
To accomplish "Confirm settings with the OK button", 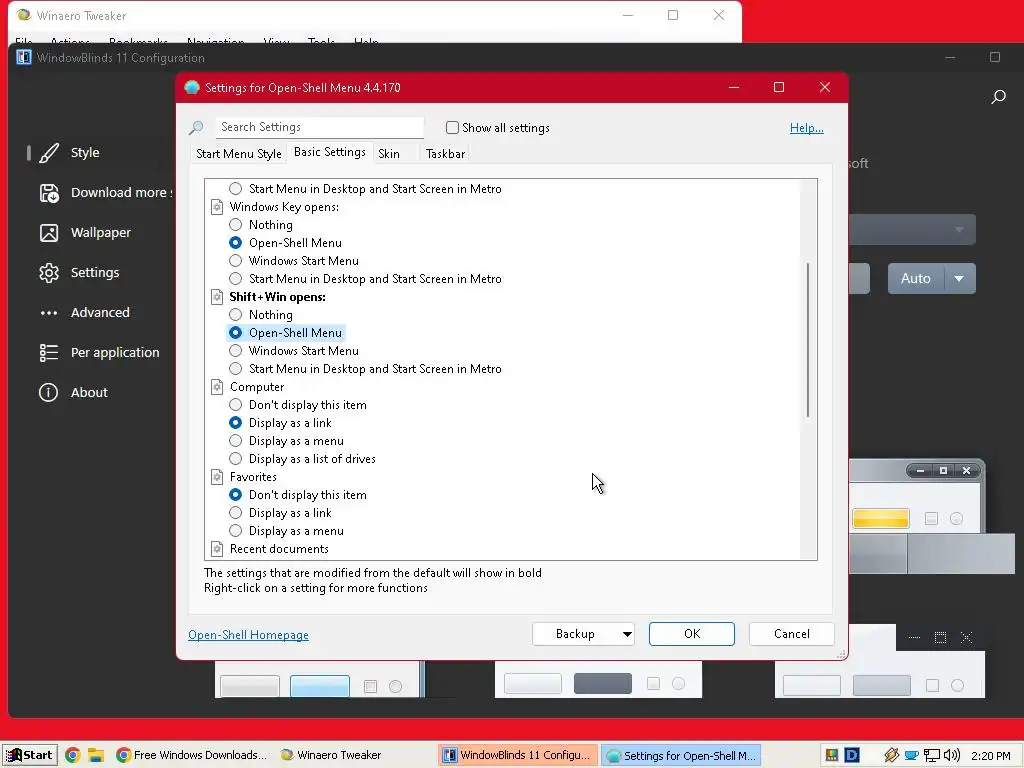I will 692,634.
